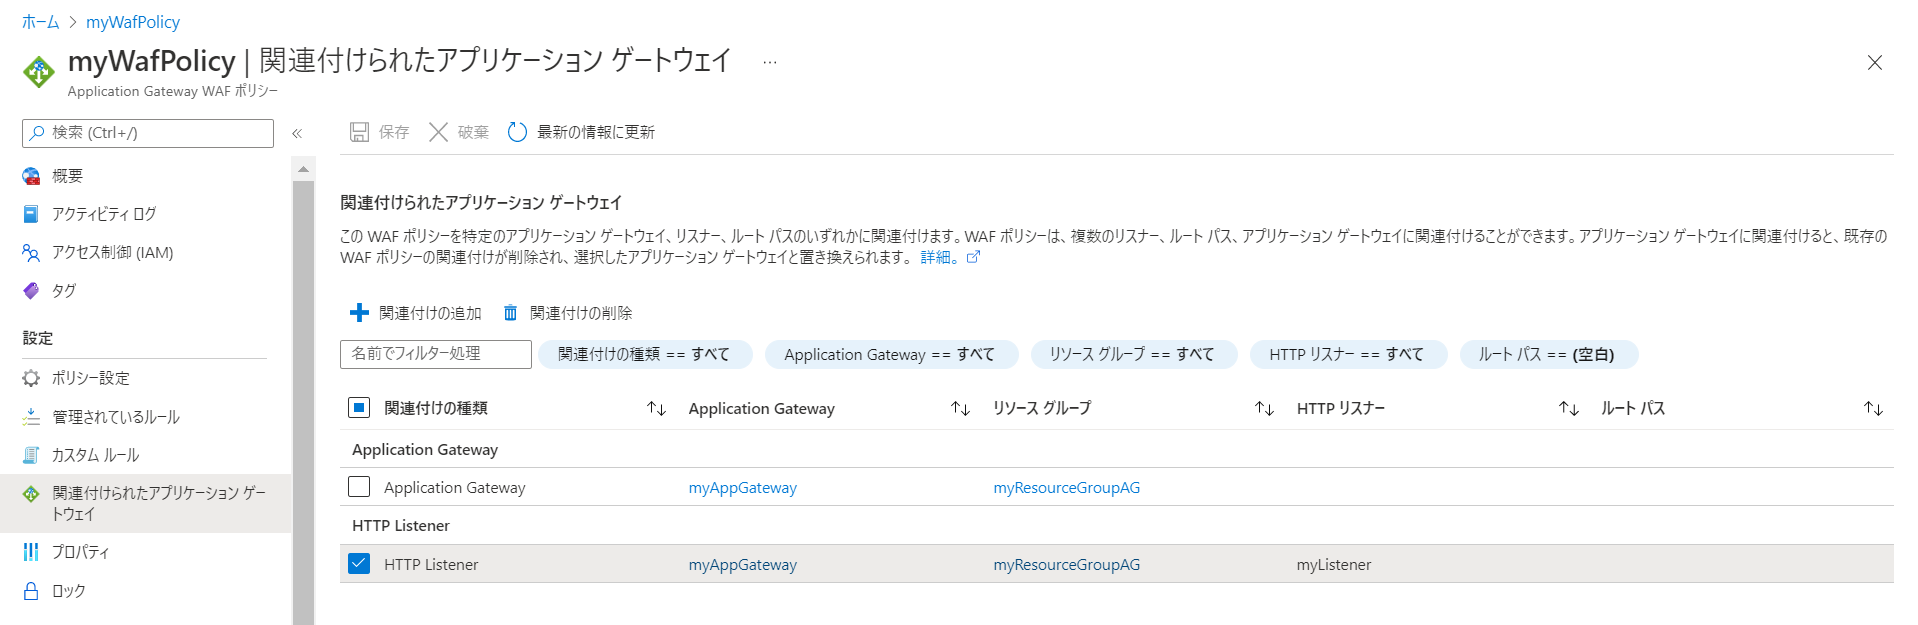Viewport: 1918px width, 625px height.
Task: Click the refresh (最新の情報に更新) circular arrow icon
Action: [517, 132]
